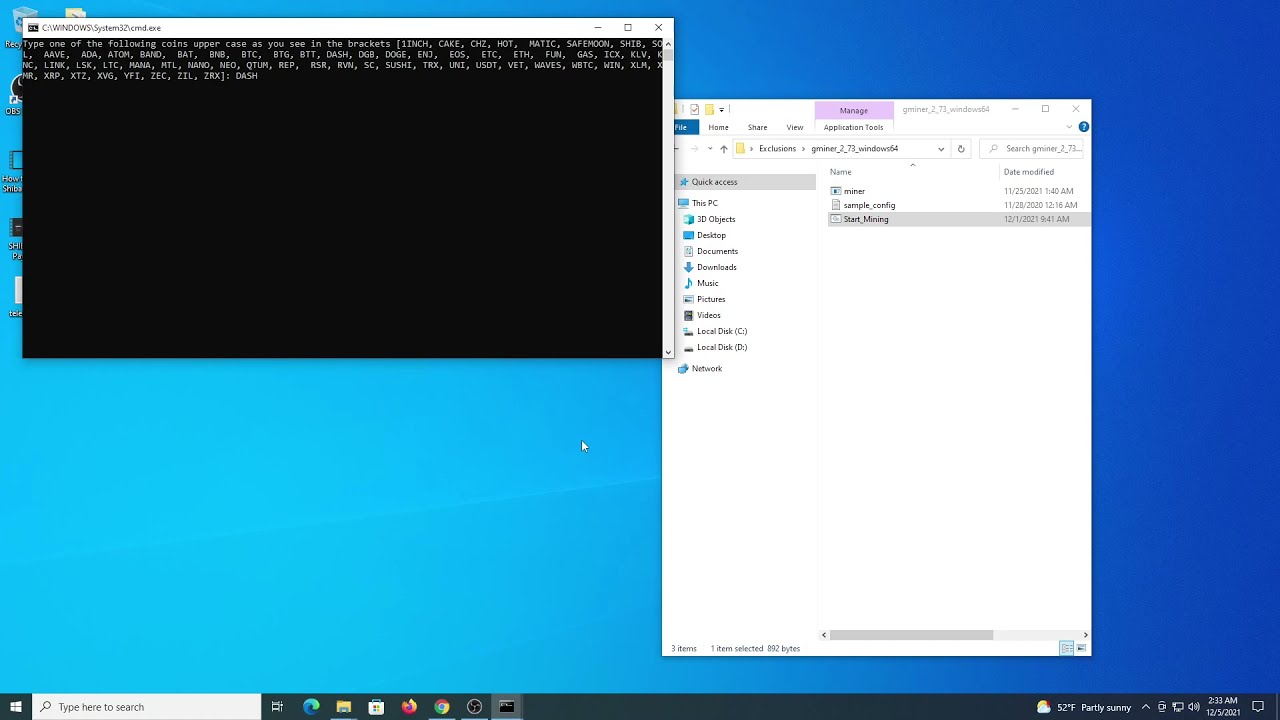Screen dimensions: 1280x720
Task: Switch to details view layout
Action: pos(1067,649)
